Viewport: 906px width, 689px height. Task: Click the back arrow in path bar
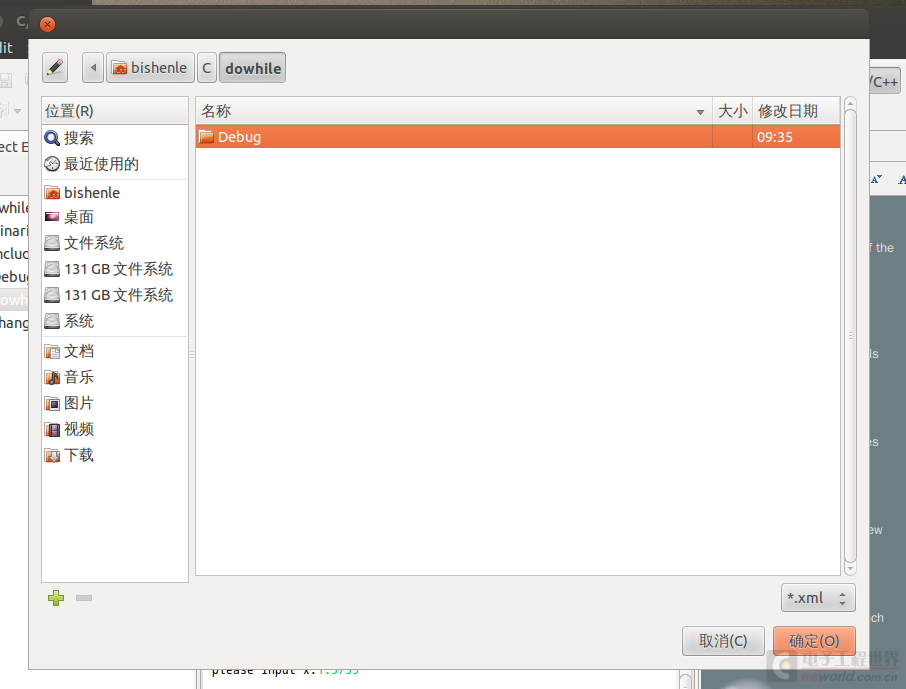coord(93,68)
